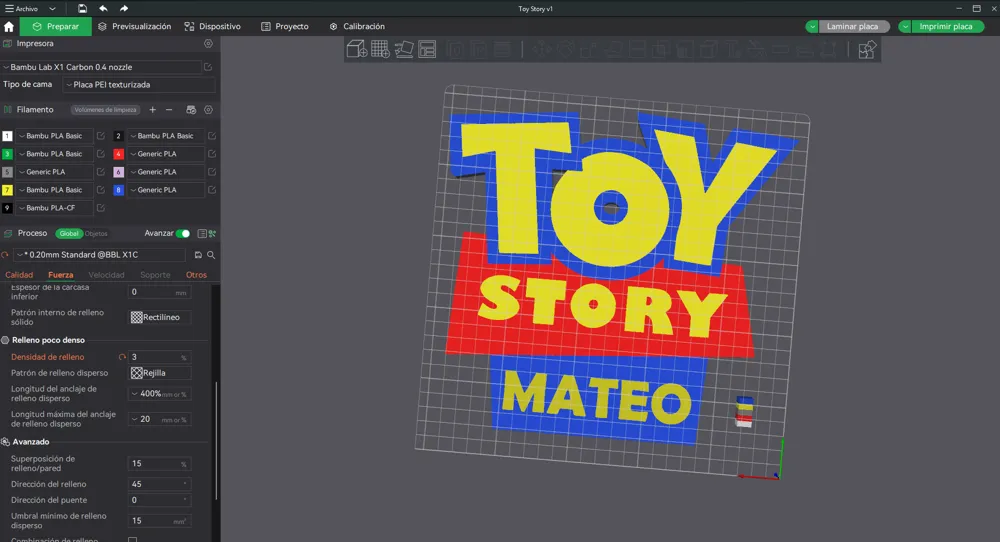Open the filament 5 Generic PLA dropdown
The width and height of the screenshot is (1000, 542).
click(x=55, y=172)
